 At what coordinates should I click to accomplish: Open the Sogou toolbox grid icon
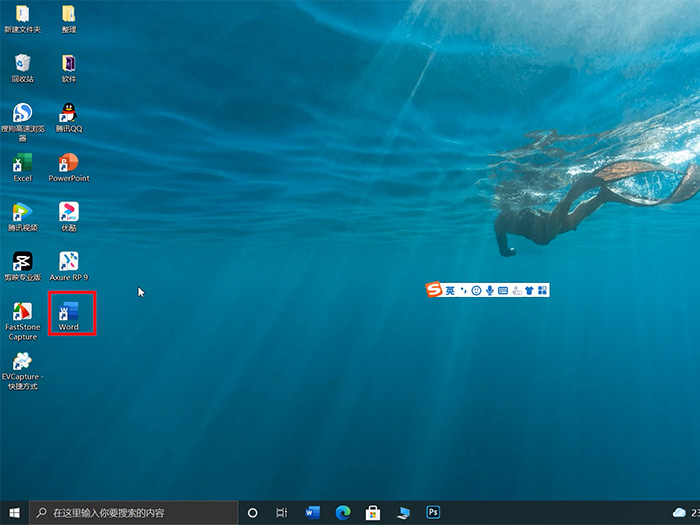click(x=542, y=291)
